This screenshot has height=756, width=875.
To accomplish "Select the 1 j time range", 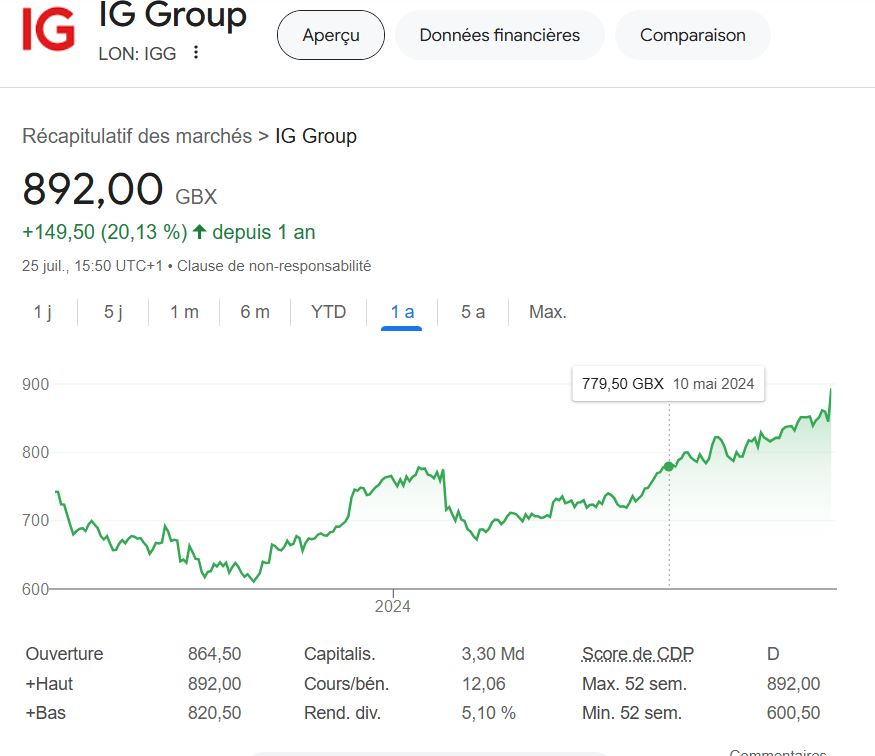I will (x=42, y=312).
